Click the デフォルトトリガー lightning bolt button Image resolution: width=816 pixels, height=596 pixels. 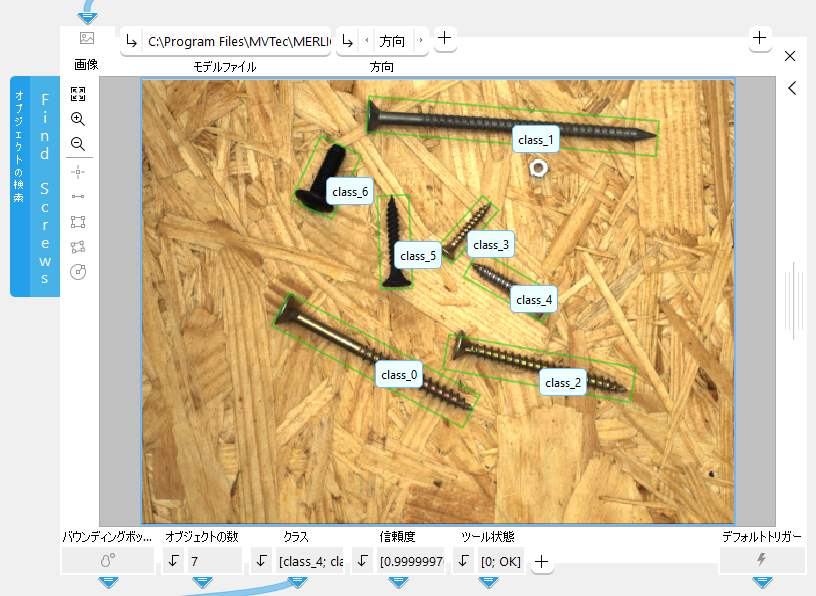[762, 561]
